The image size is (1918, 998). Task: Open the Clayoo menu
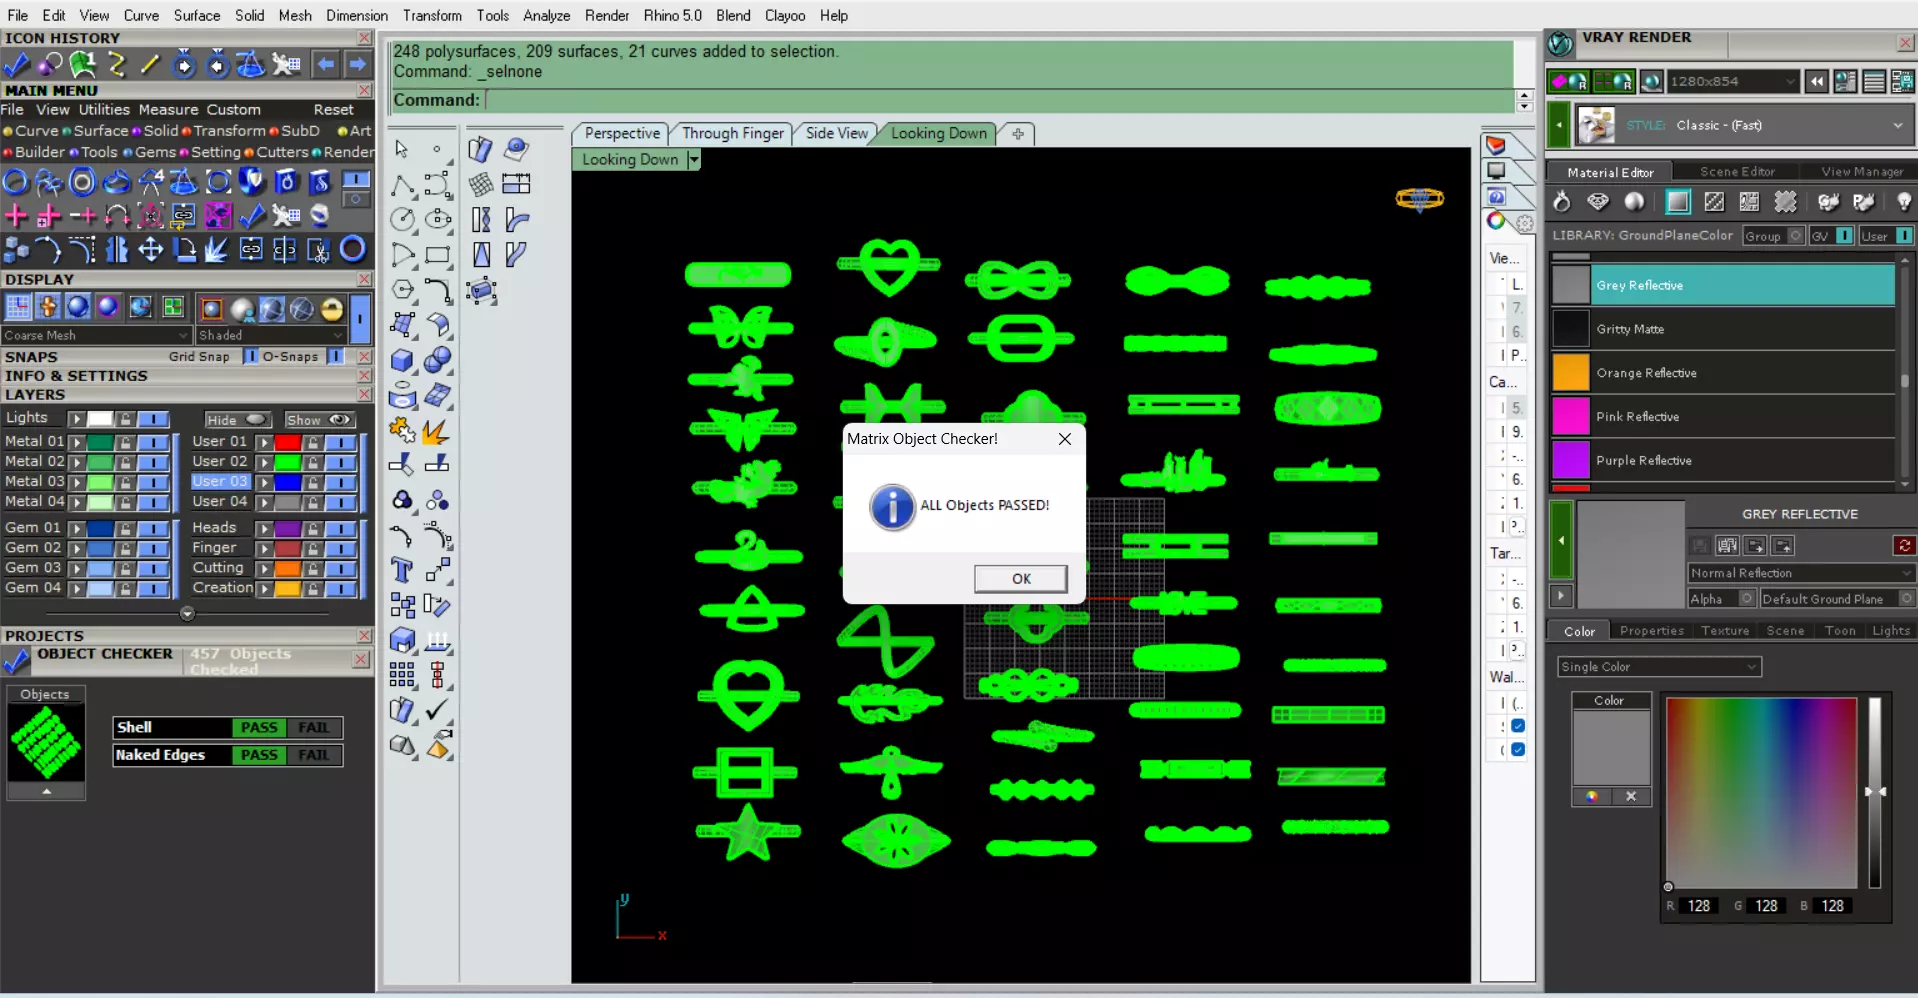pyautogui.click(x=785, y=16)
